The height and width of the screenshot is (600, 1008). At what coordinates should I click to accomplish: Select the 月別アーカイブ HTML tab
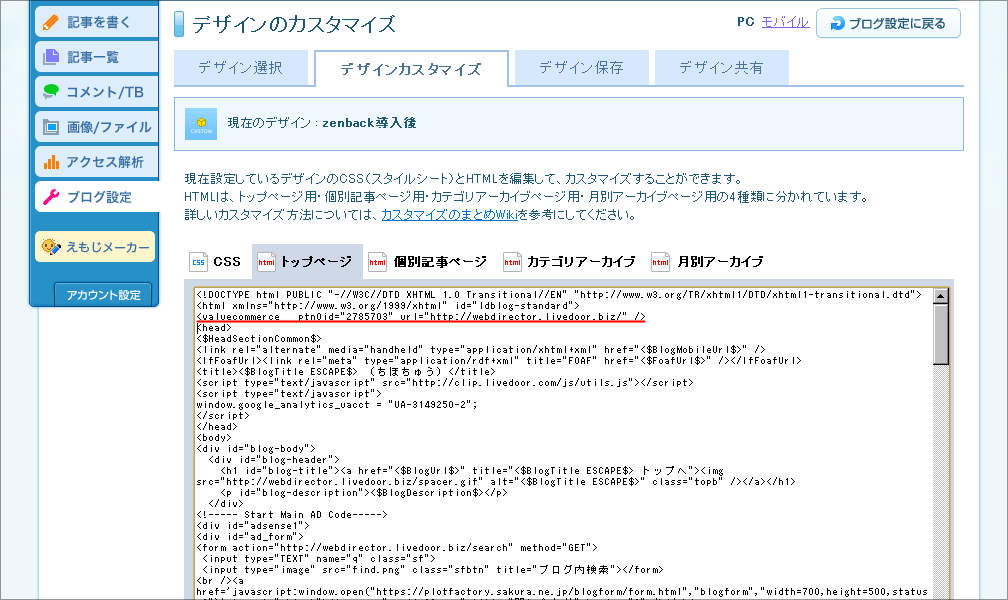707,262
